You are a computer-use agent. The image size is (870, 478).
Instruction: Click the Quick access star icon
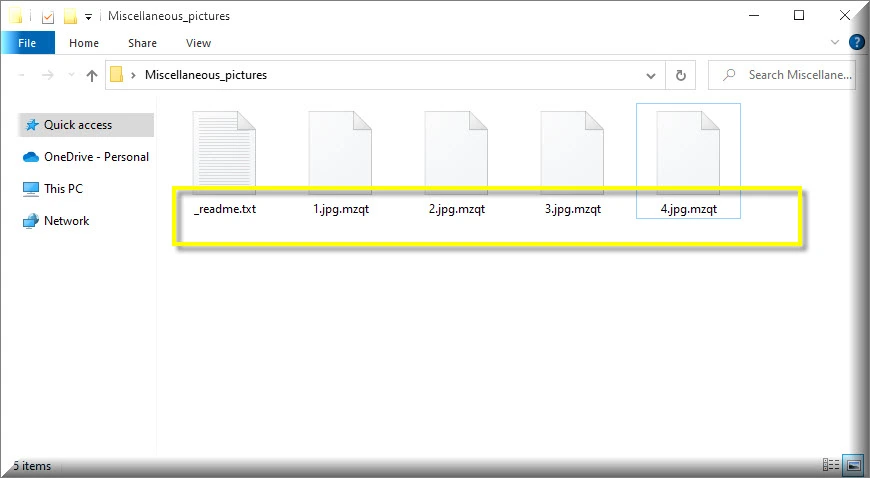32,125
